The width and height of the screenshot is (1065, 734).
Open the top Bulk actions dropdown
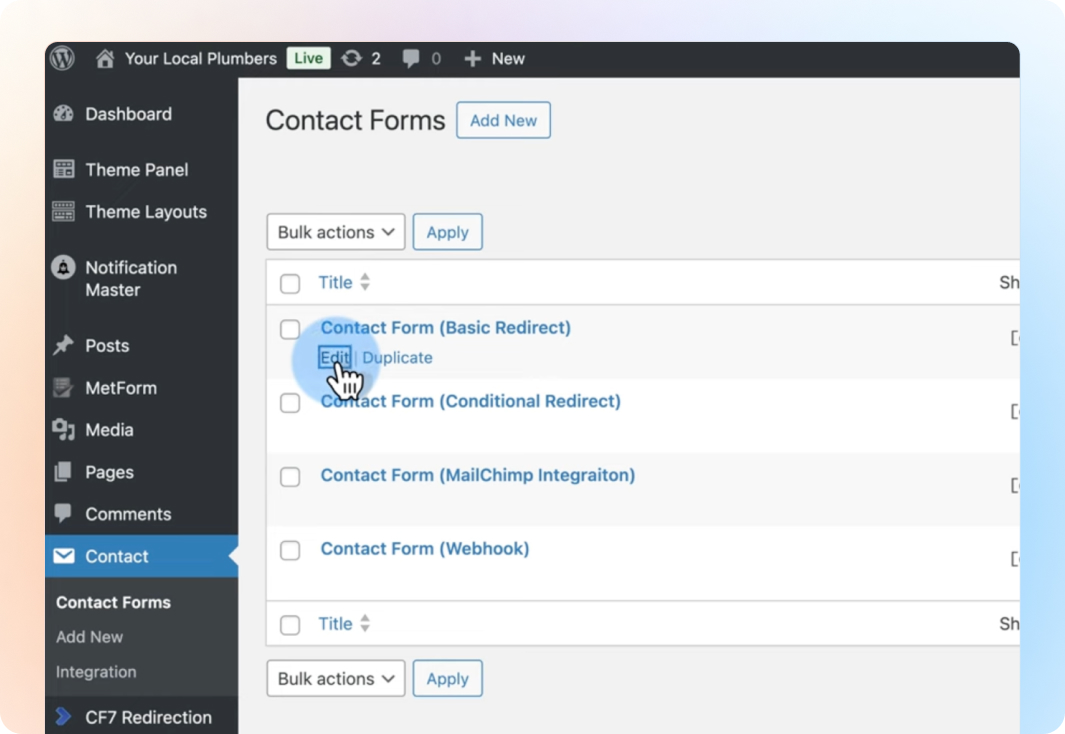click(x=336, y=232)
